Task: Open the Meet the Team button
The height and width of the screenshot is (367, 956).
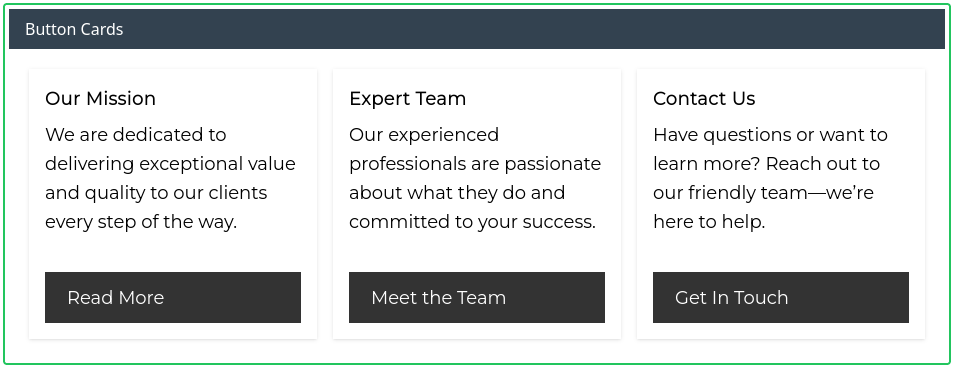Action: point(477,298)
